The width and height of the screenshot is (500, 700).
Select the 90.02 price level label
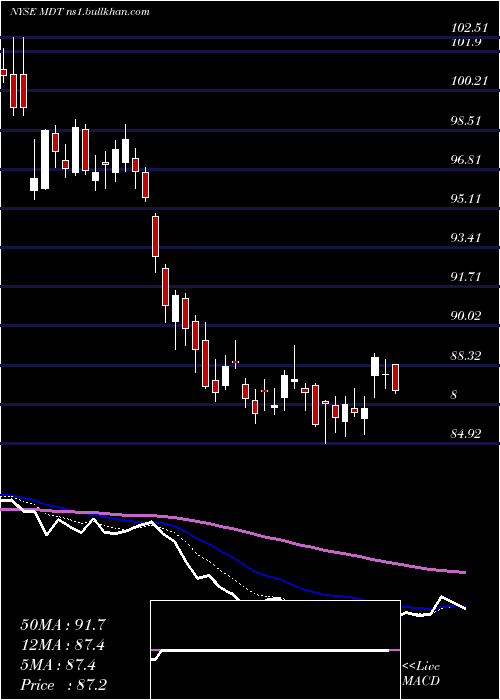click(468, 316)
